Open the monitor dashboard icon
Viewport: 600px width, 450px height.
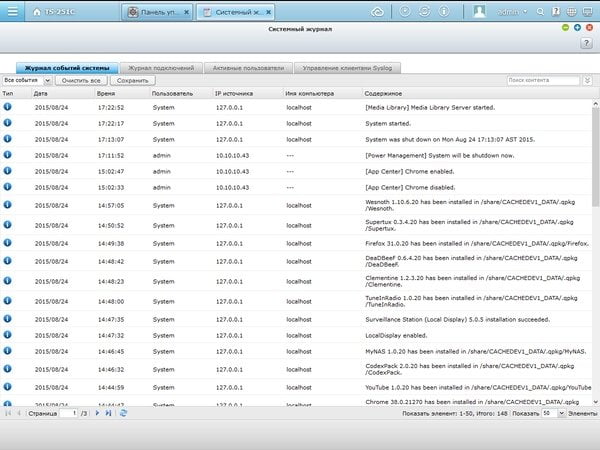click(x=587, y=12)
